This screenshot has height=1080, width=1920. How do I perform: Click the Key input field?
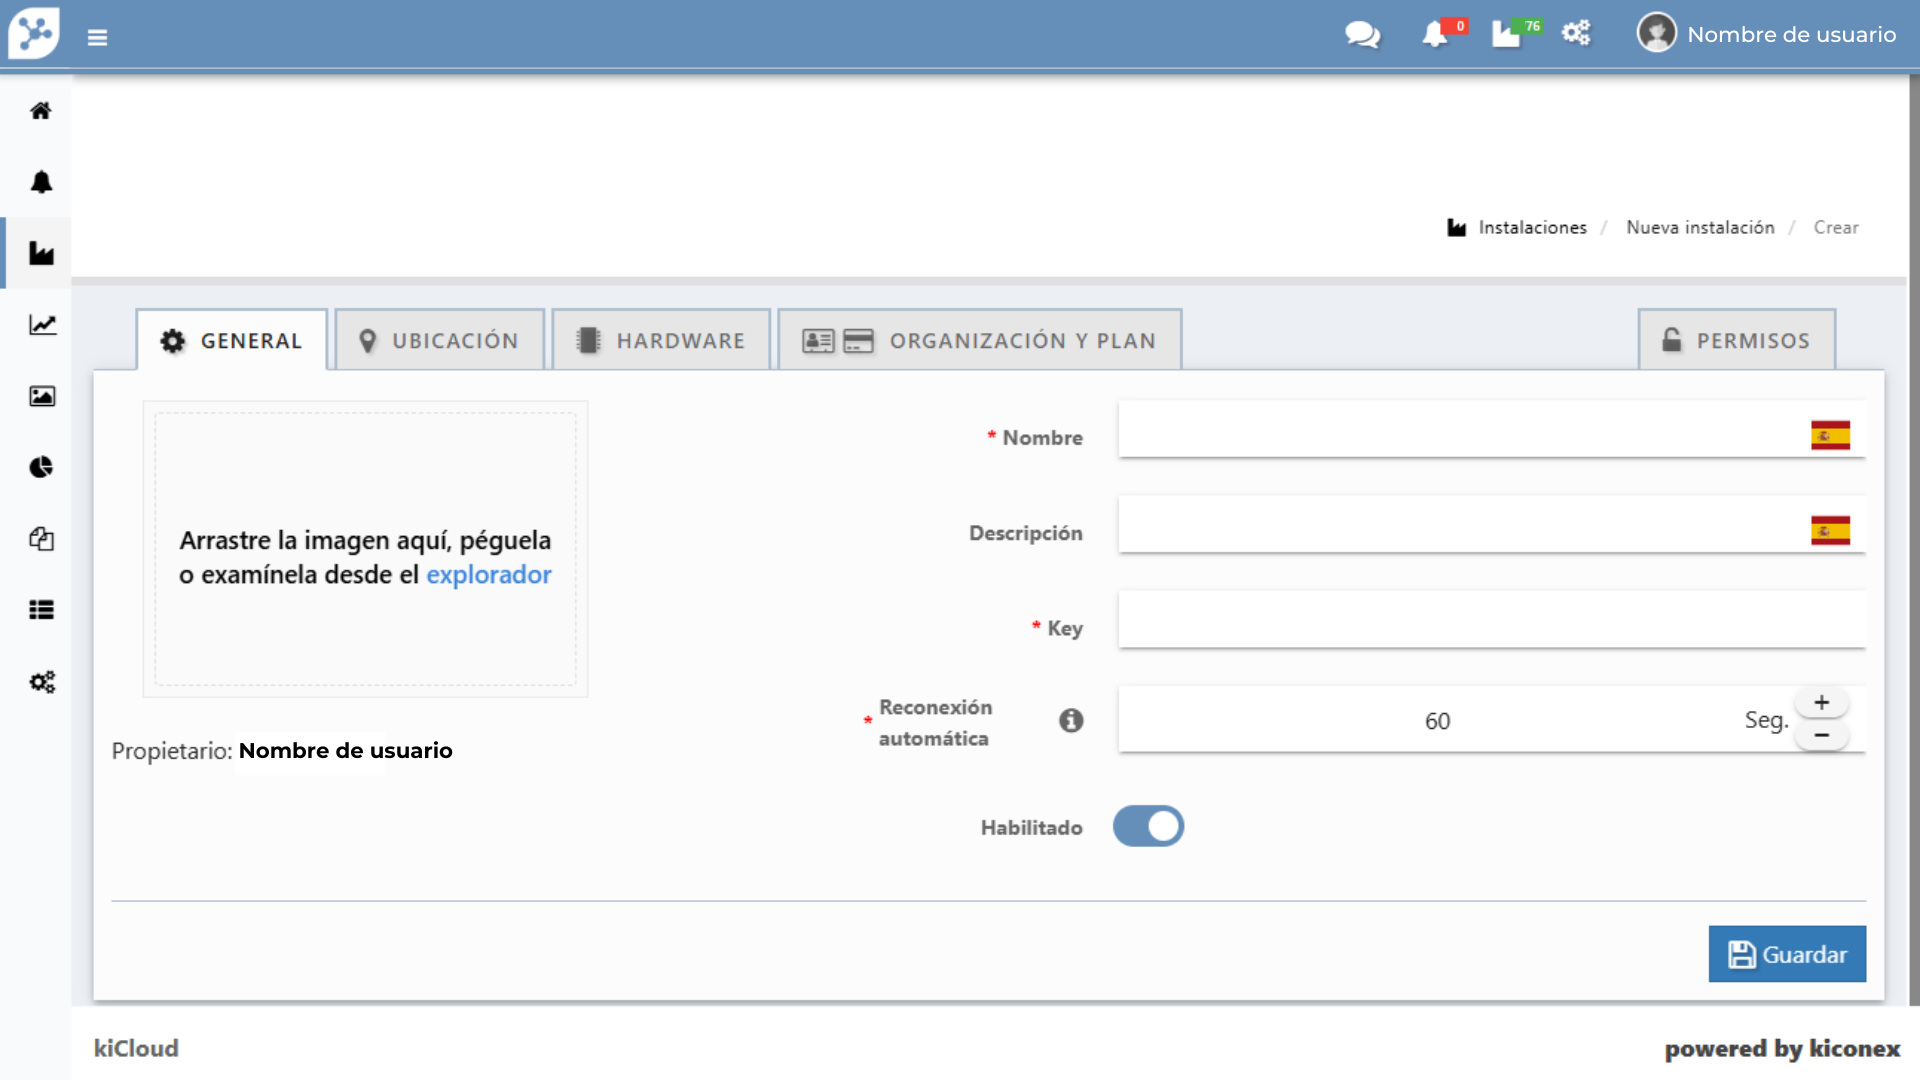click(1491, 620)
